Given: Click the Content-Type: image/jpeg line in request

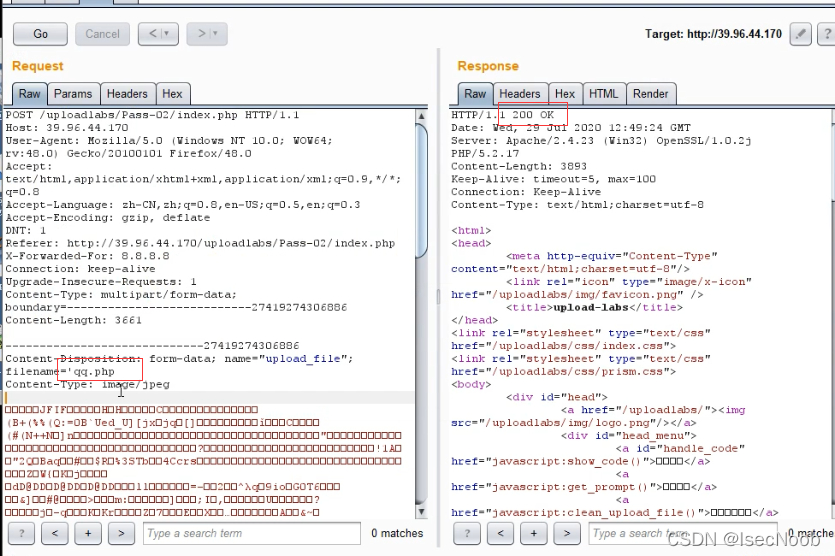Looking at the screenshot, I should pos(87,385).
